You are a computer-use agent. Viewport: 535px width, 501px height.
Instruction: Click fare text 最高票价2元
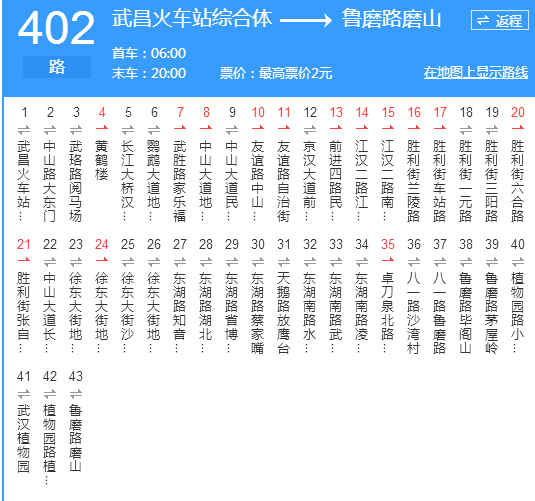[295, 73]
